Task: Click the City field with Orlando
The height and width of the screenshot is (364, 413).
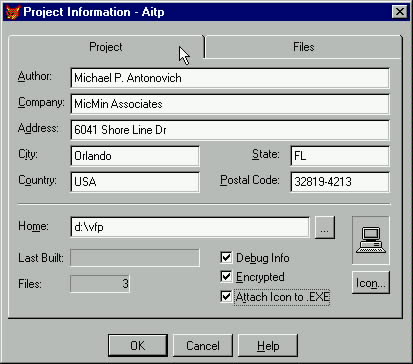Action: pos(135,156)
